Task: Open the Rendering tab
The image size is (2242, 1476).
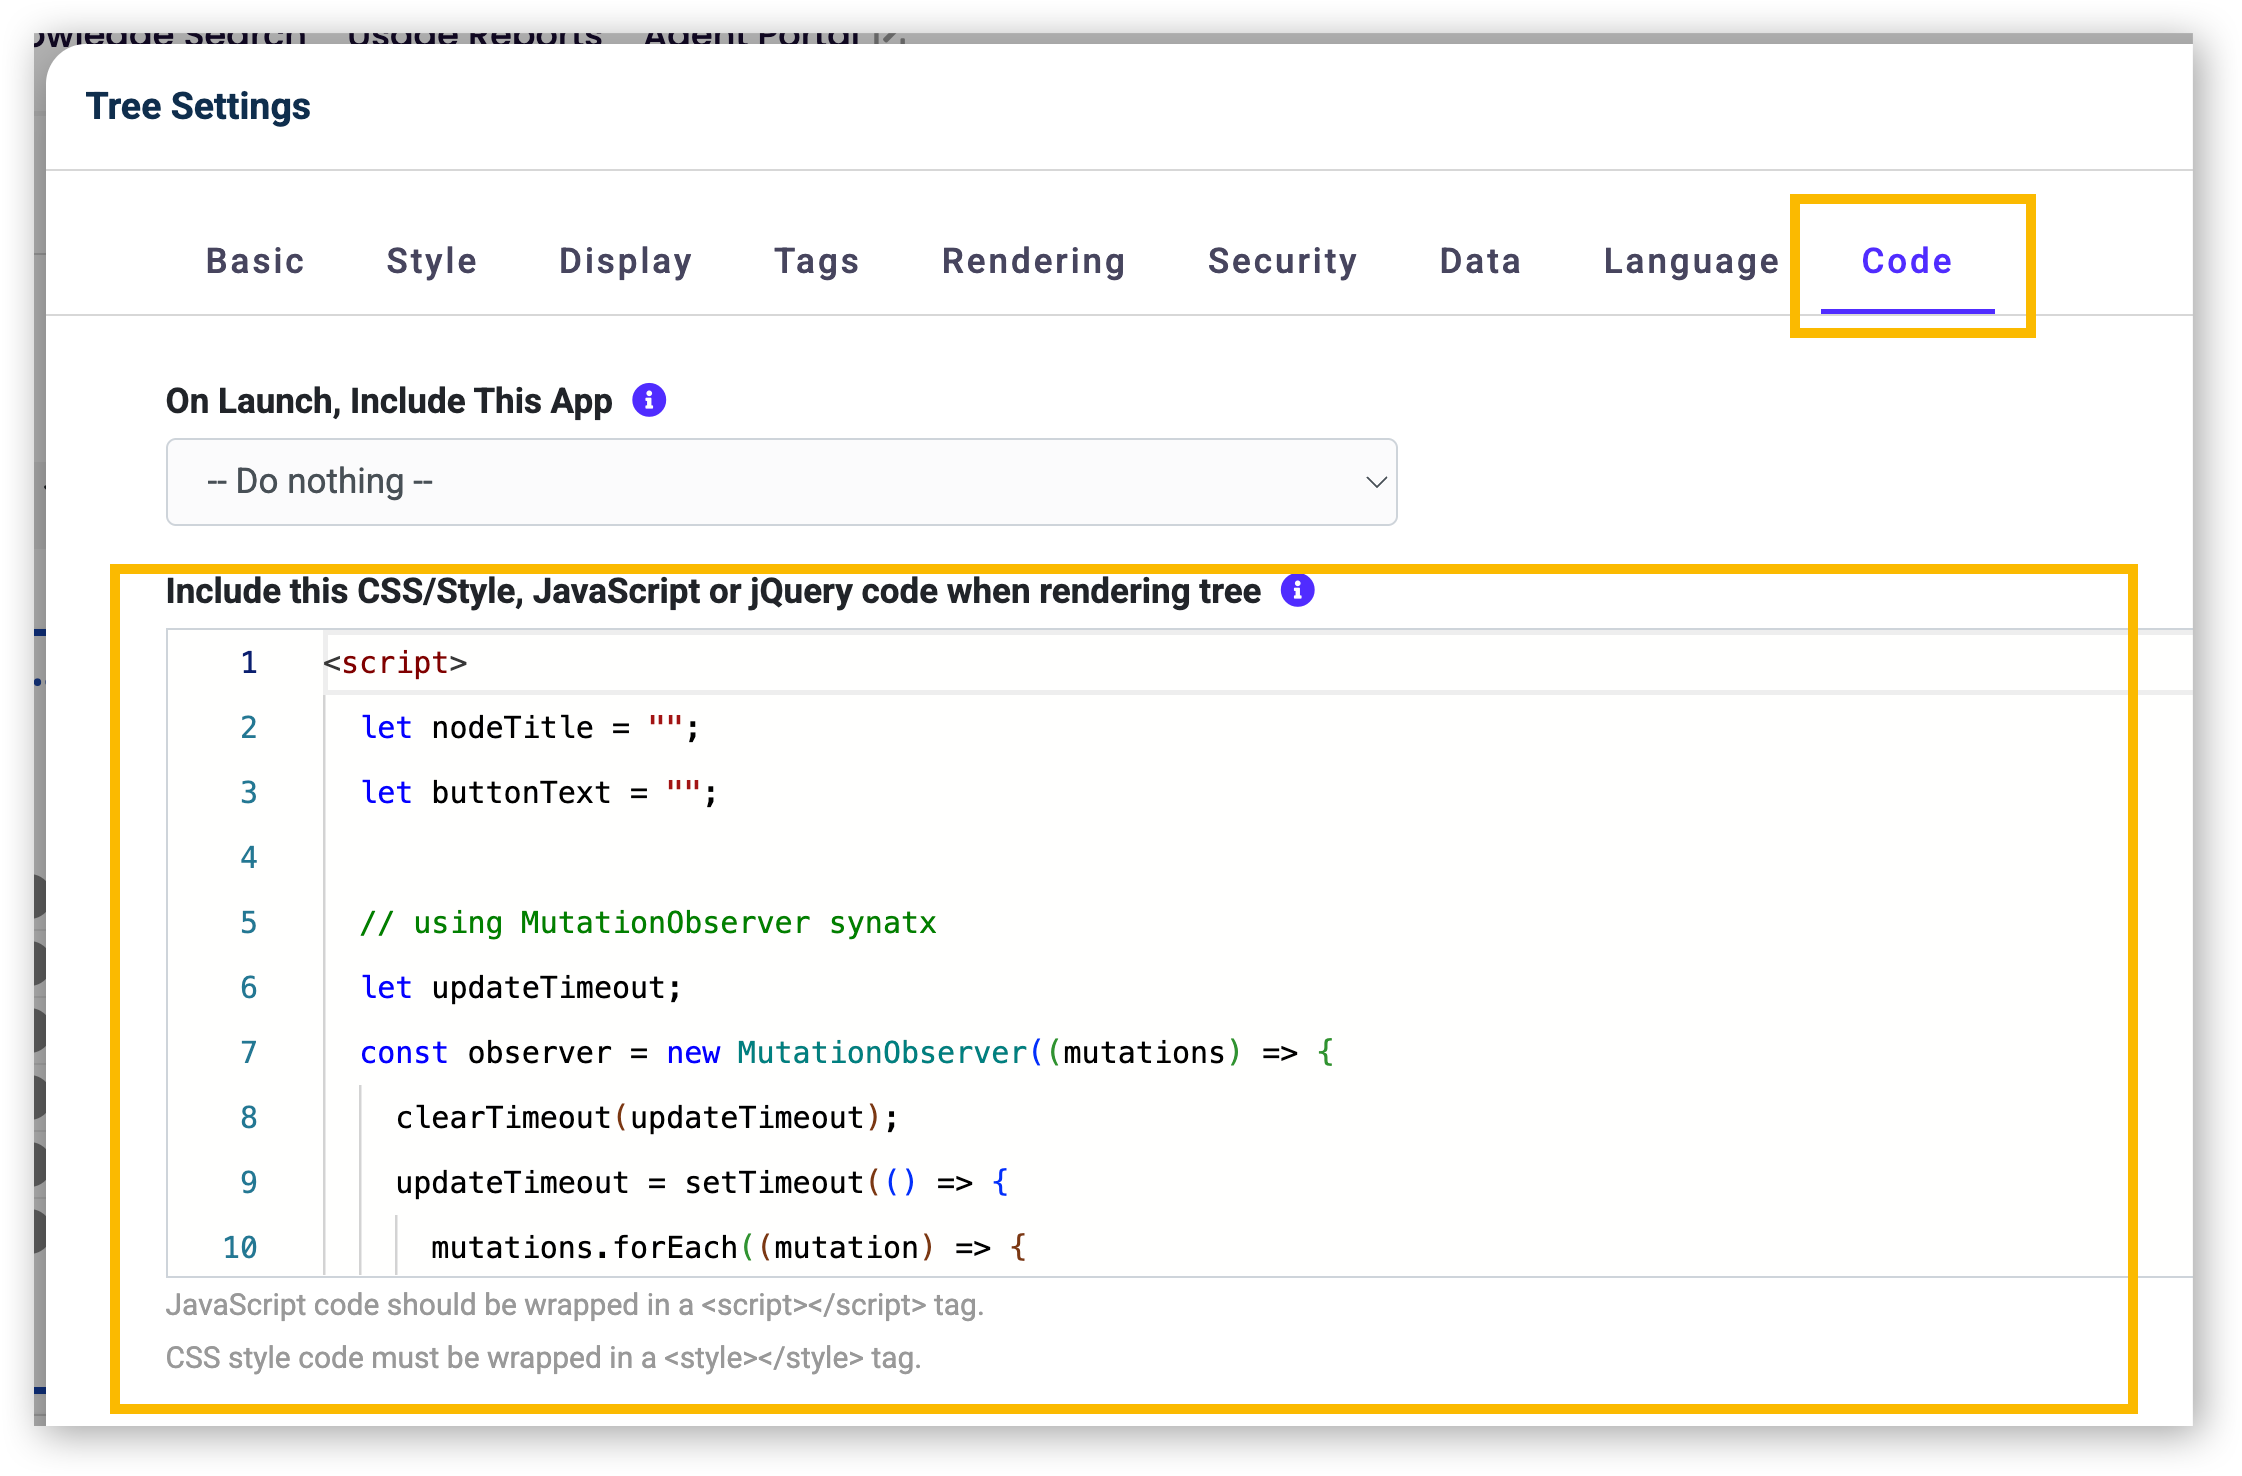Action: 1034,261
